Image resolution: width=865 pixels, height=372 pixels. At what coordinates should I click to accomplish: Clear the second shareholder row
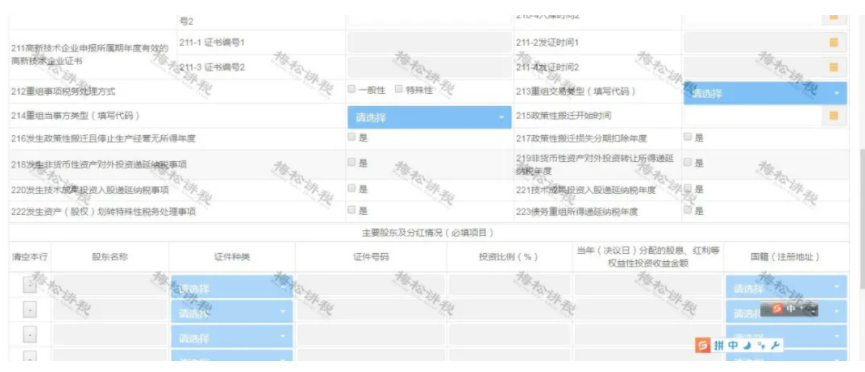tap(30, 310)
